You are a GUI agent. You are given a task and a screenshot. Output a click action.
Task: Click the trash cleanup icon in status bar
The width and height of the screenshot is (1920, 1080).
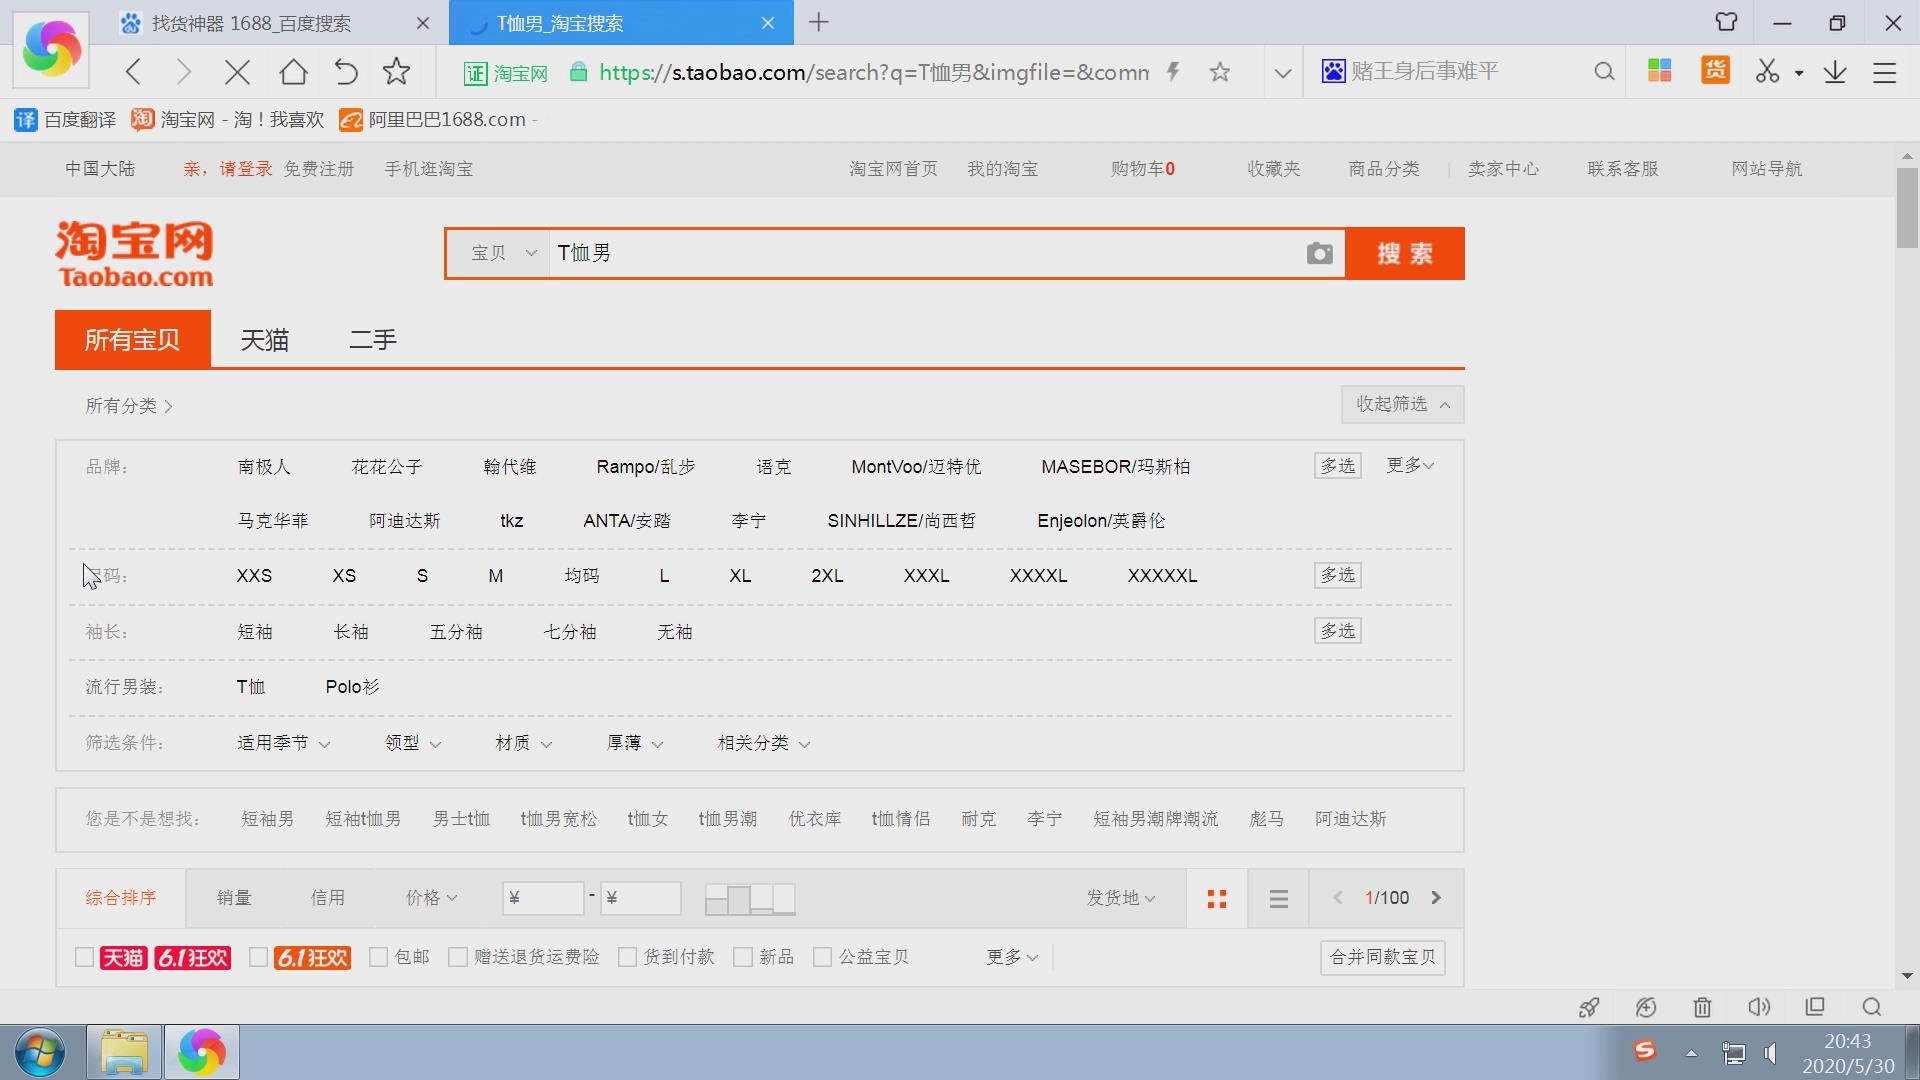click(1703, 1007)
